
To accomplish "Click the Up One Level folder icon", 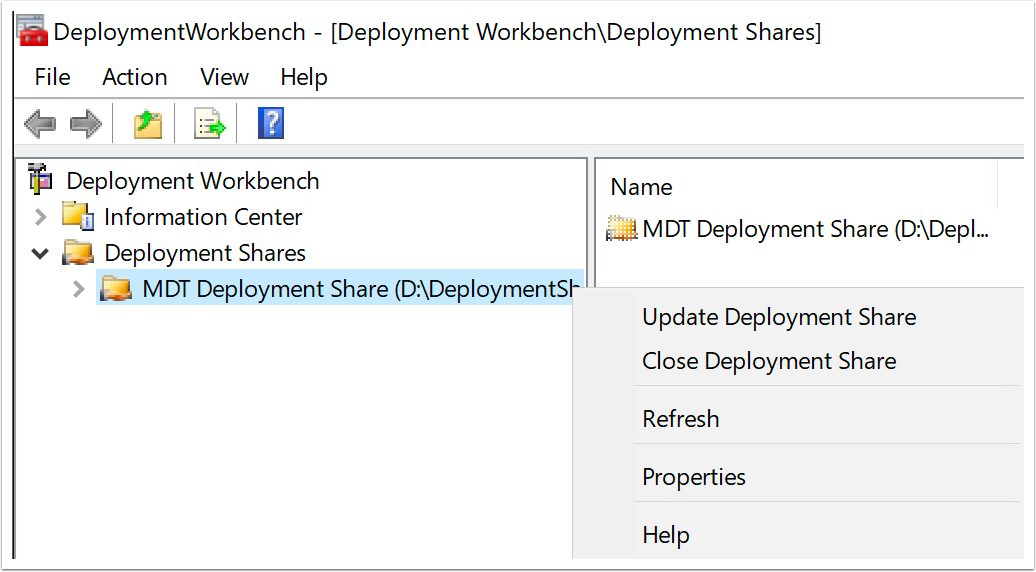I will [148, 124].
